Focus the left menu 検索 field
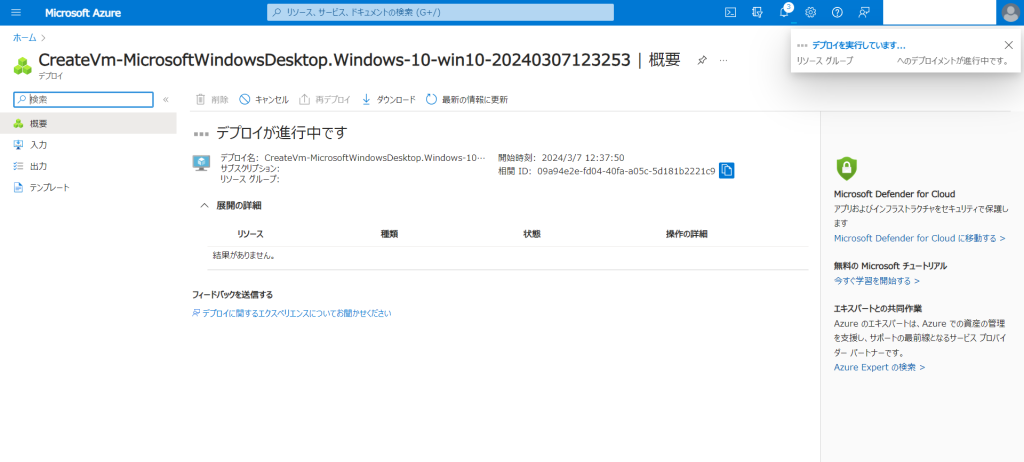 [84, 99]
